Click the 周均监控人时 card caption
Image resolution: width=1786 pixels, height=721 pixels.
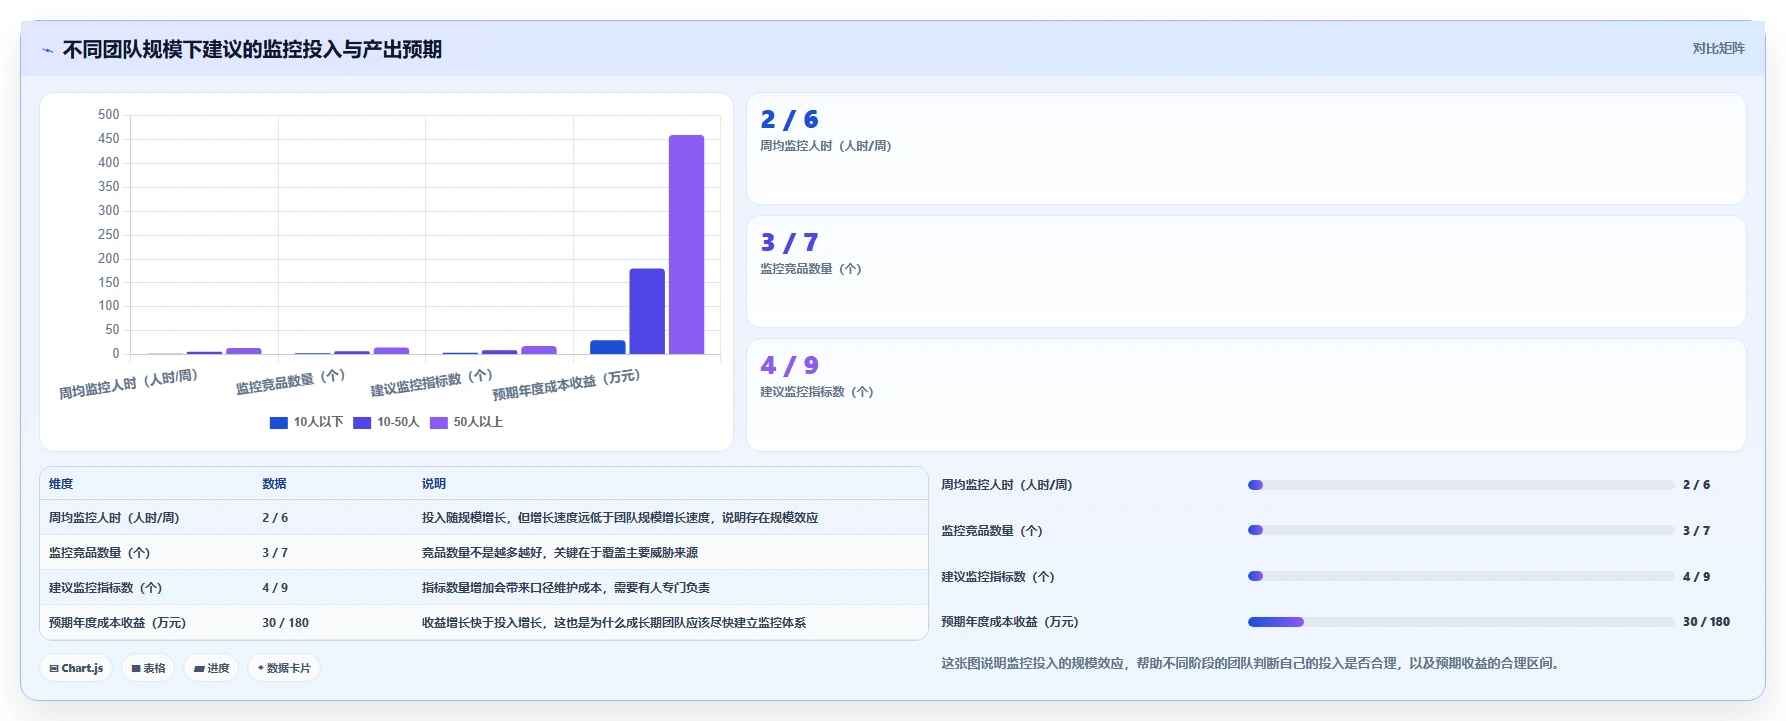825,146
